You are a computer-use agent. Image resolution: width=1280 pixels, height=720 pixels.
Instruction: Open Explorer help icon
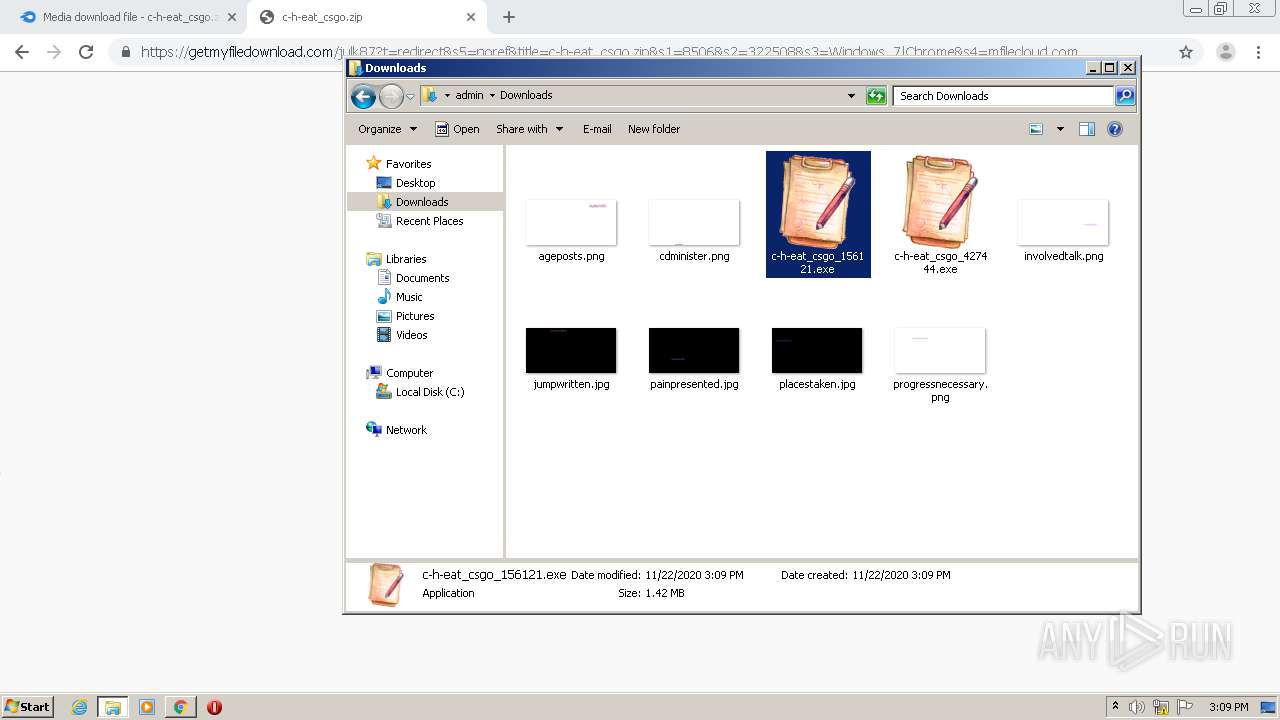[x=1115, y=129]
